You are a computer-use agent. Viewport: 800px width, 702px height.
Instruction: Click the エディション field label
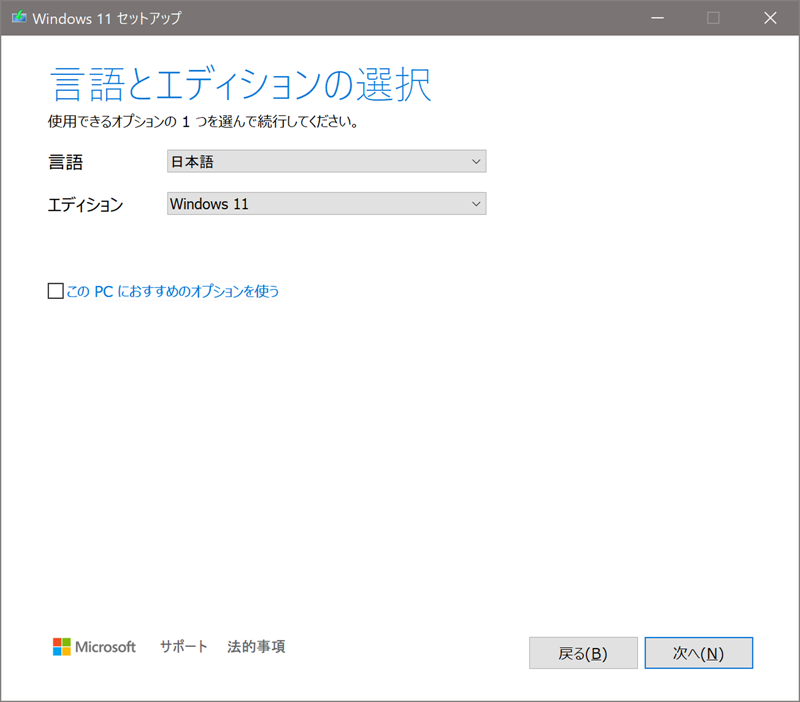tap(85, 205)
